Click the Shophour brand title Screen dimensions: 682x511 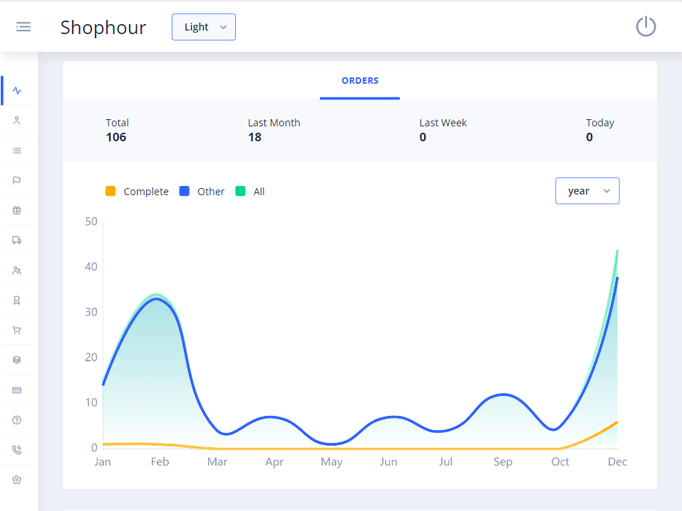(x=103, y=28)
